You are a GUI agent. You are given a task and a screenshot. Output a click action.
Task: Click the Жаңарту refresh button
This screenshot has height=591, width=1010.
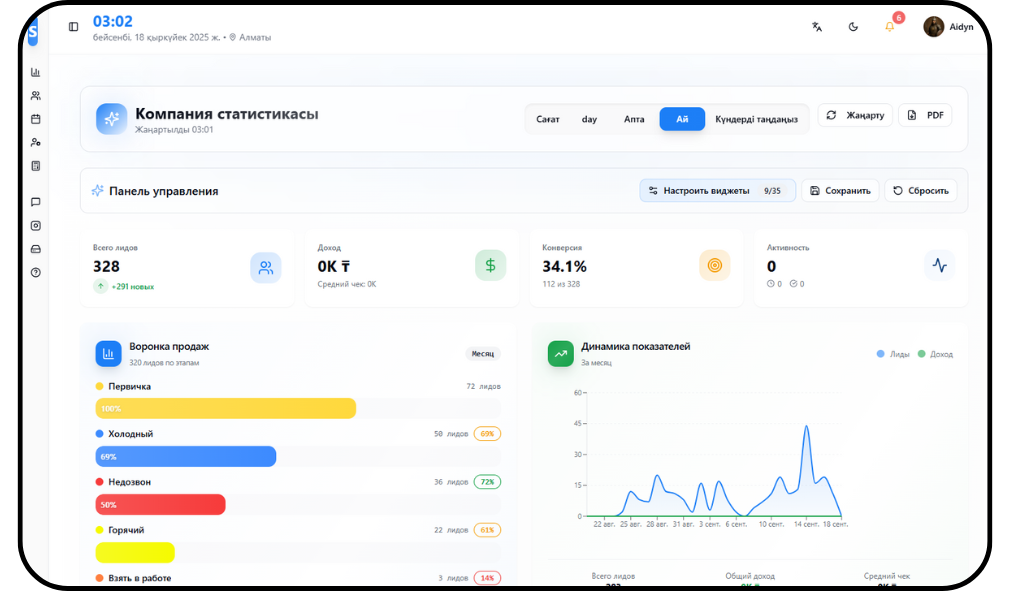pos(855,115)
